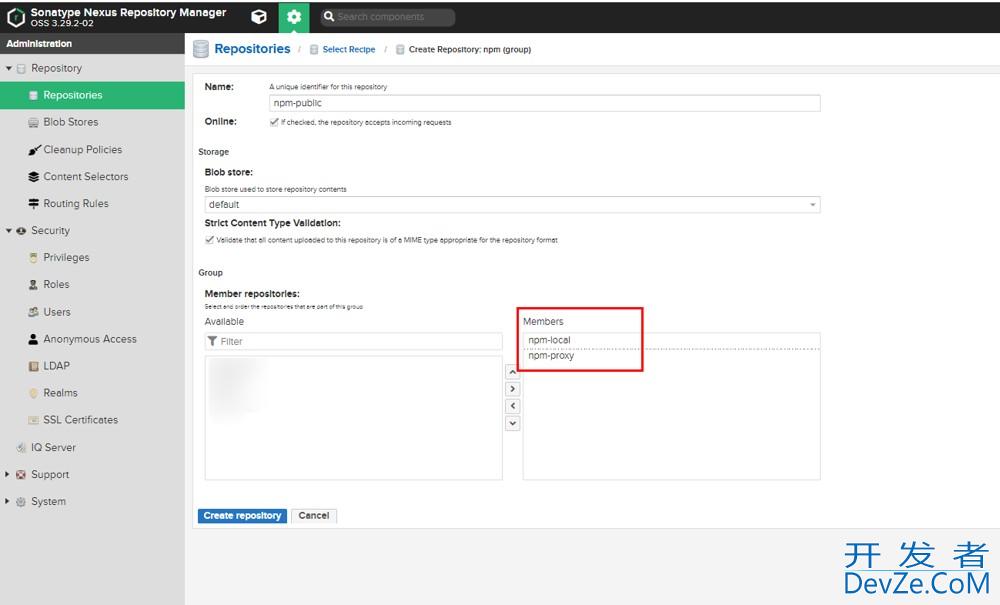Click the Select Recipe breadcrumb icon
The image size is (1000, 605).
[314, 50]
